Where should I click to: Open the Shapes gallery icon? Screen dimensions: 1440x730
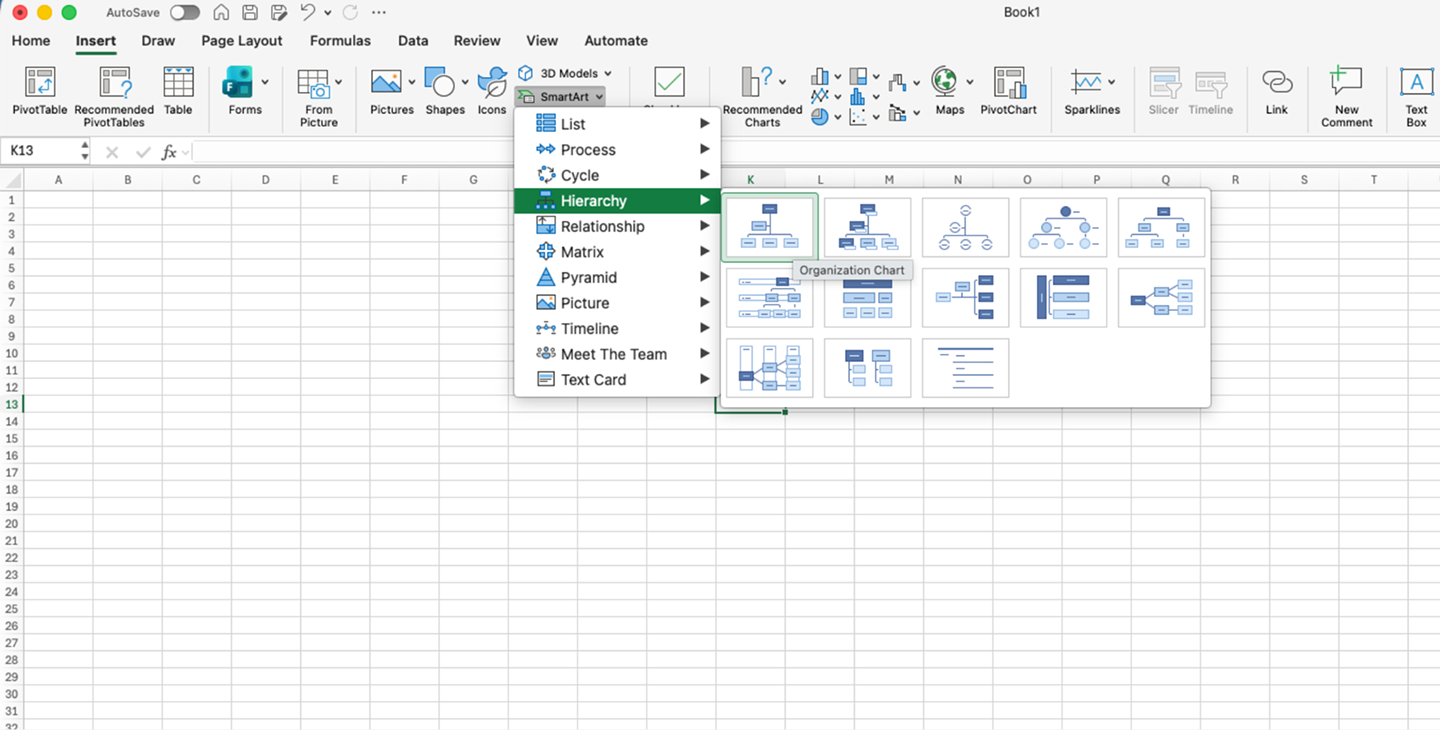(x=440, y=83)
